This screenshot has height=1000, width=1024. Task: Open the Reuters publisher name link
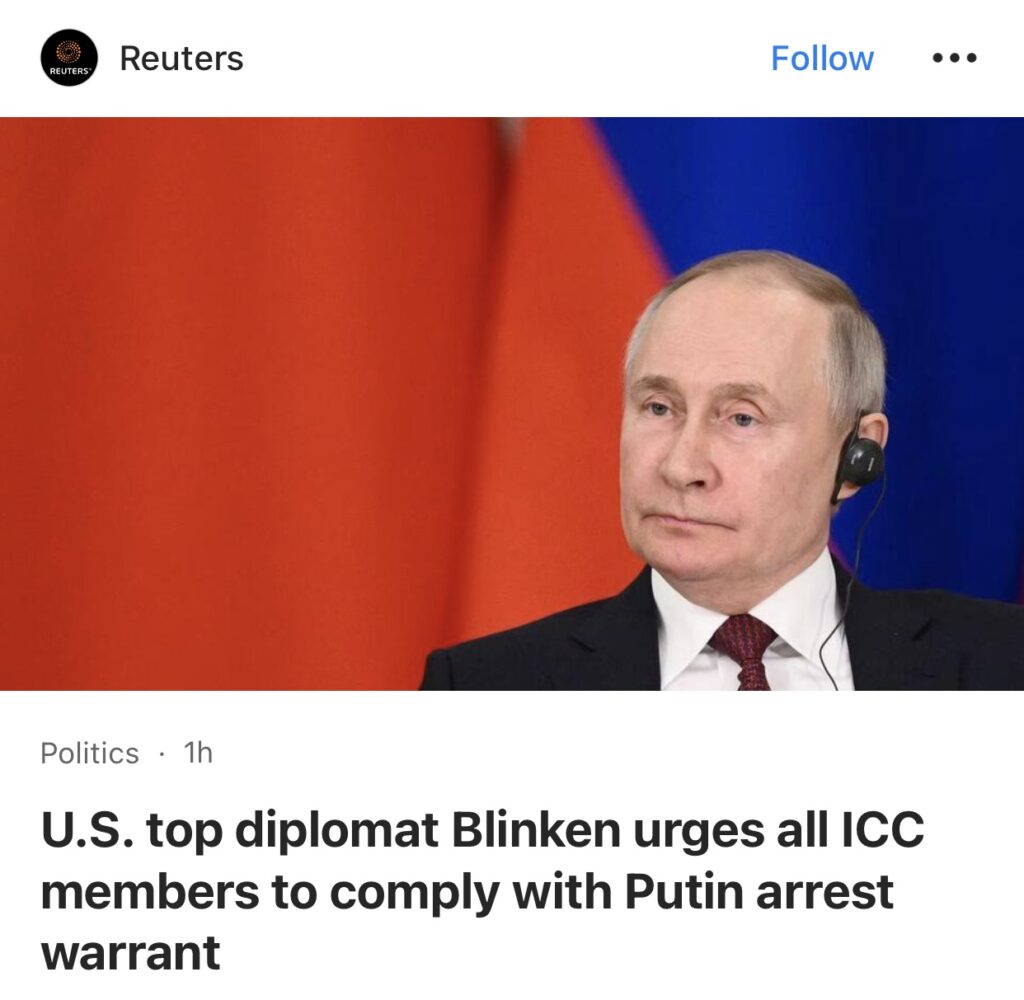pos(182,58)
